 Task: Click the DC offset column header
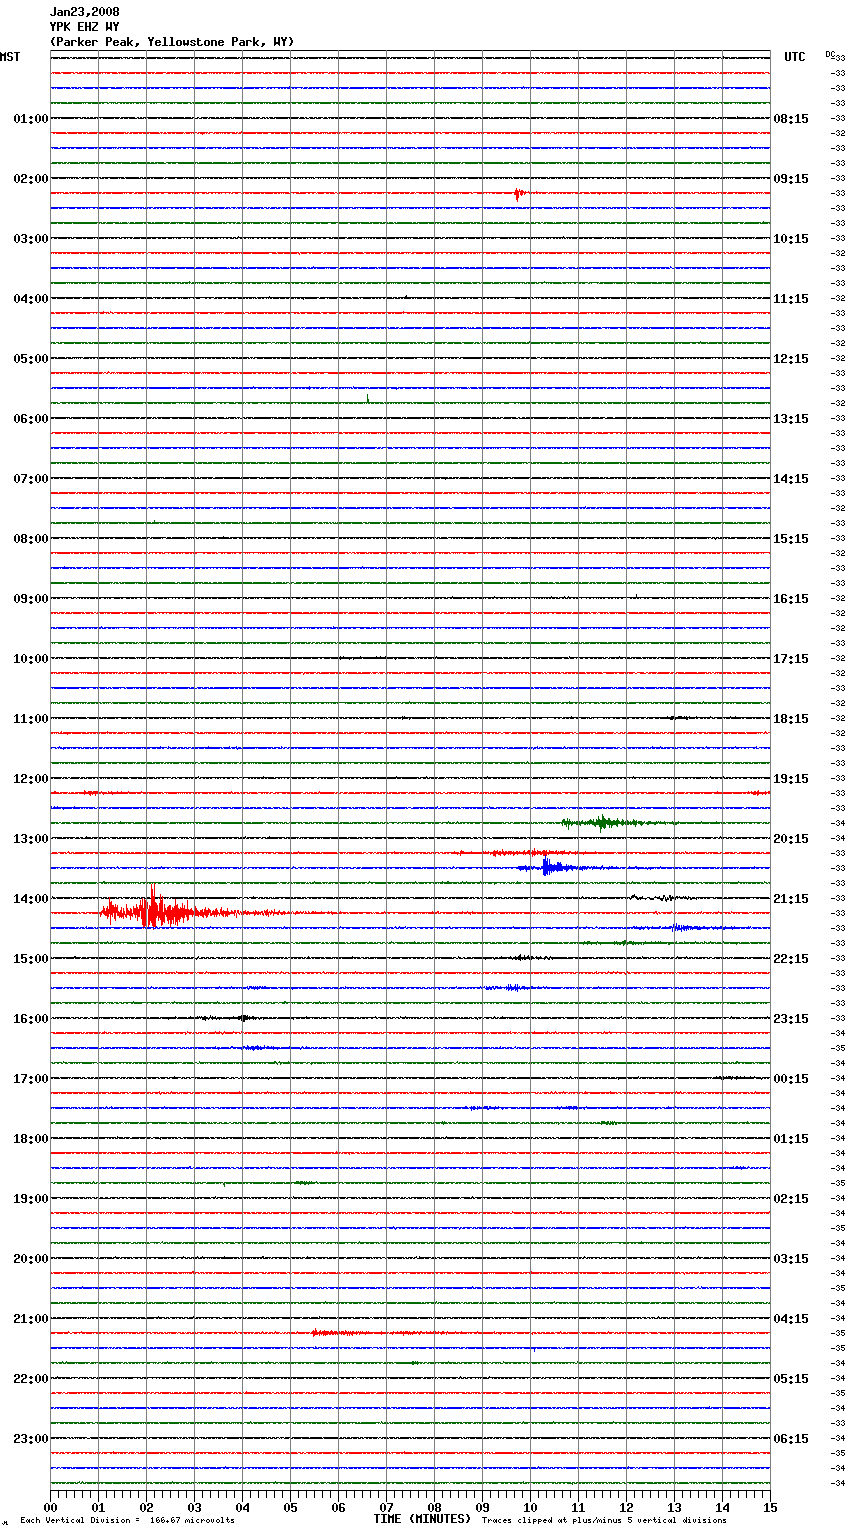click(x=830, y=54)
